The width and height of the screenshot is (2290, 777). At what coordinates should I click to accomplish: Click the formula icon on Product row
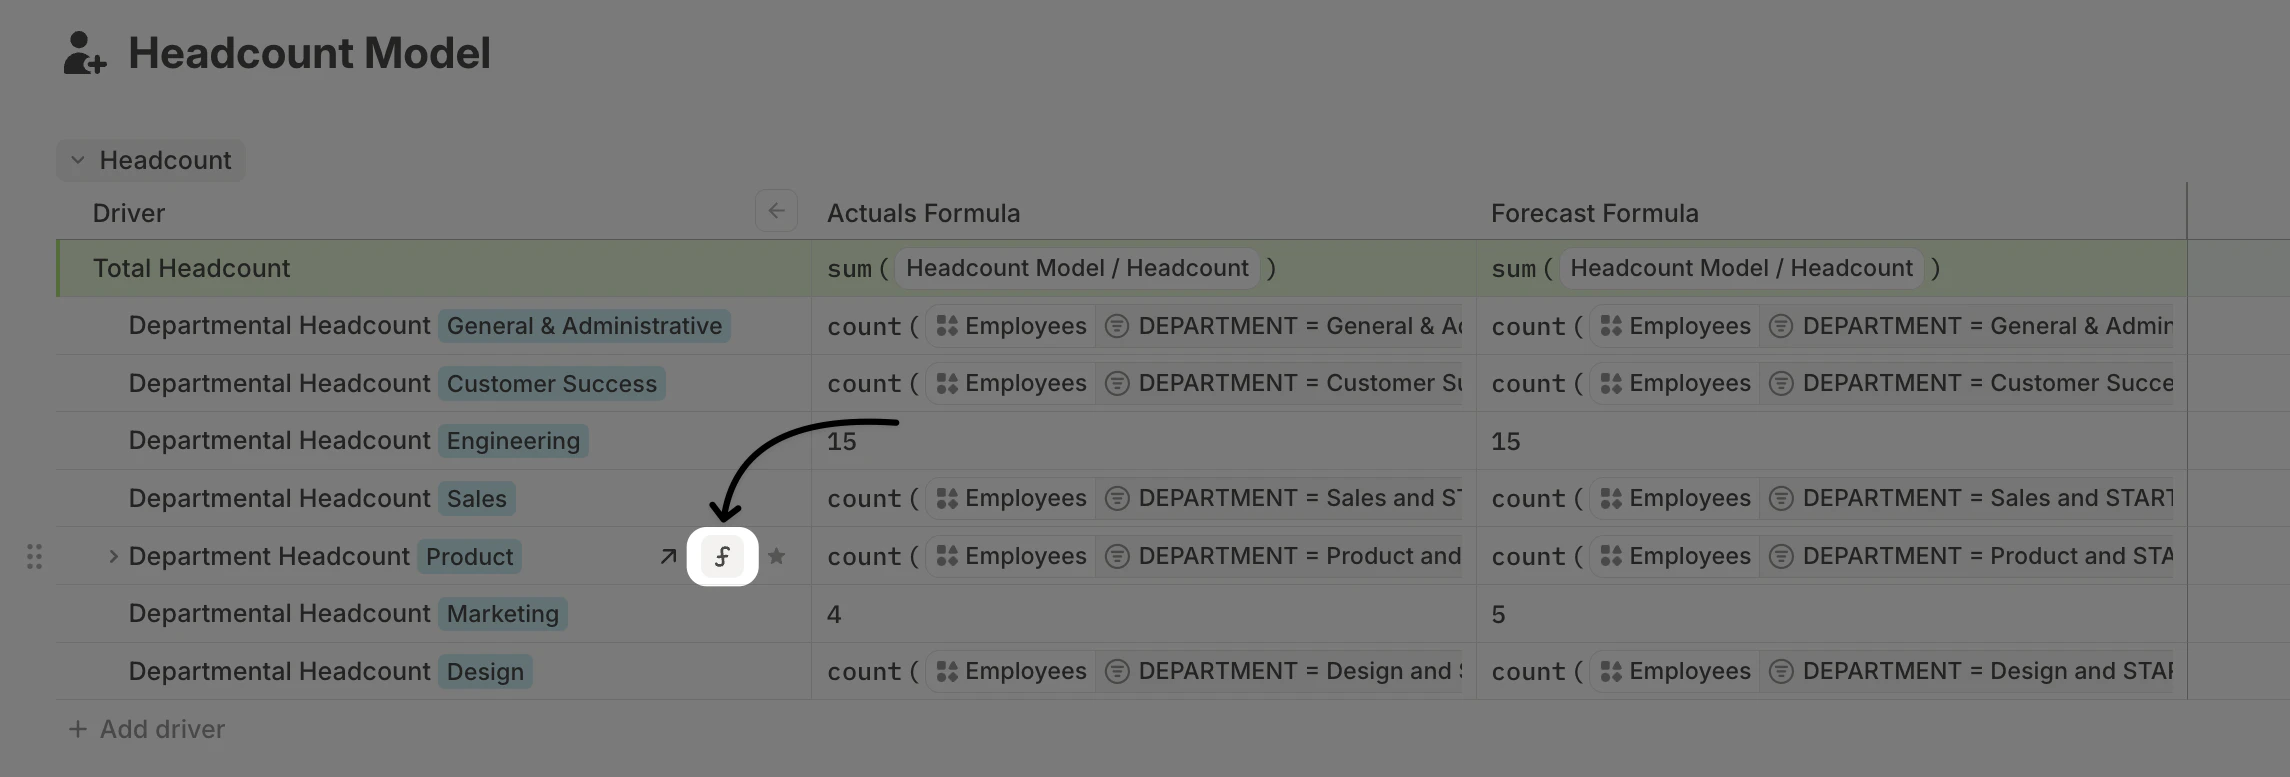tap(722, 556)
